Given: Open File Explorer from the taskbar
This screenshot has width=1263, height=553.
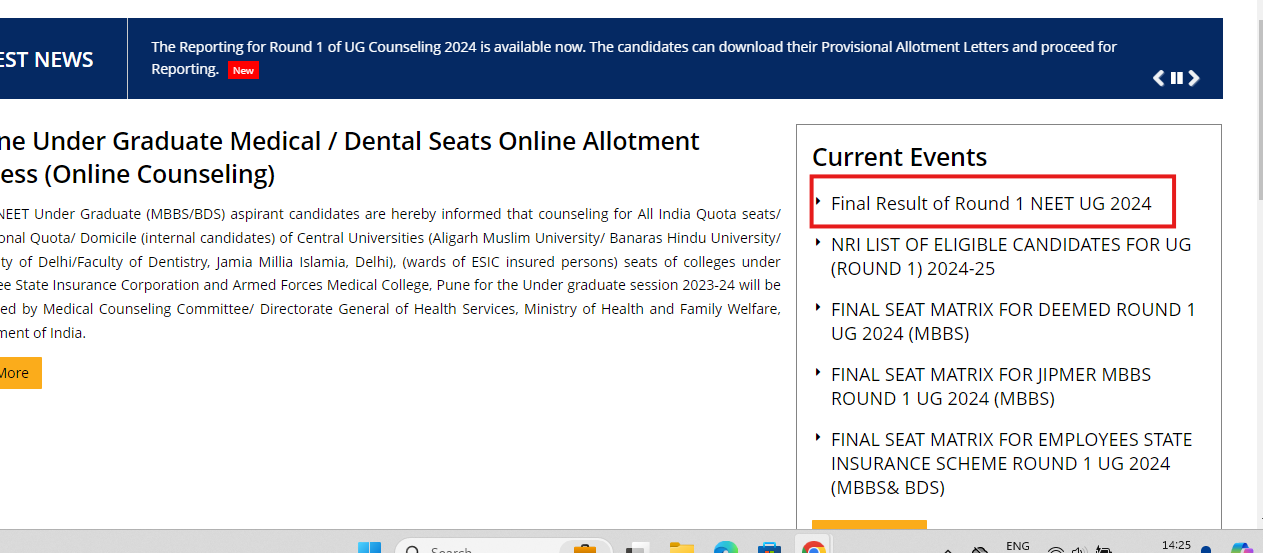Looking at the screenshot, I should 681,548.
